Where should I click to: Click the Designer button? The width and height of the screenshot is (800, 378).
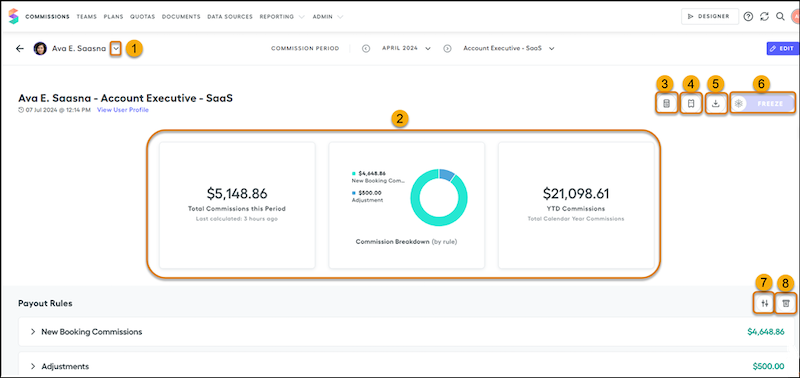710,16
